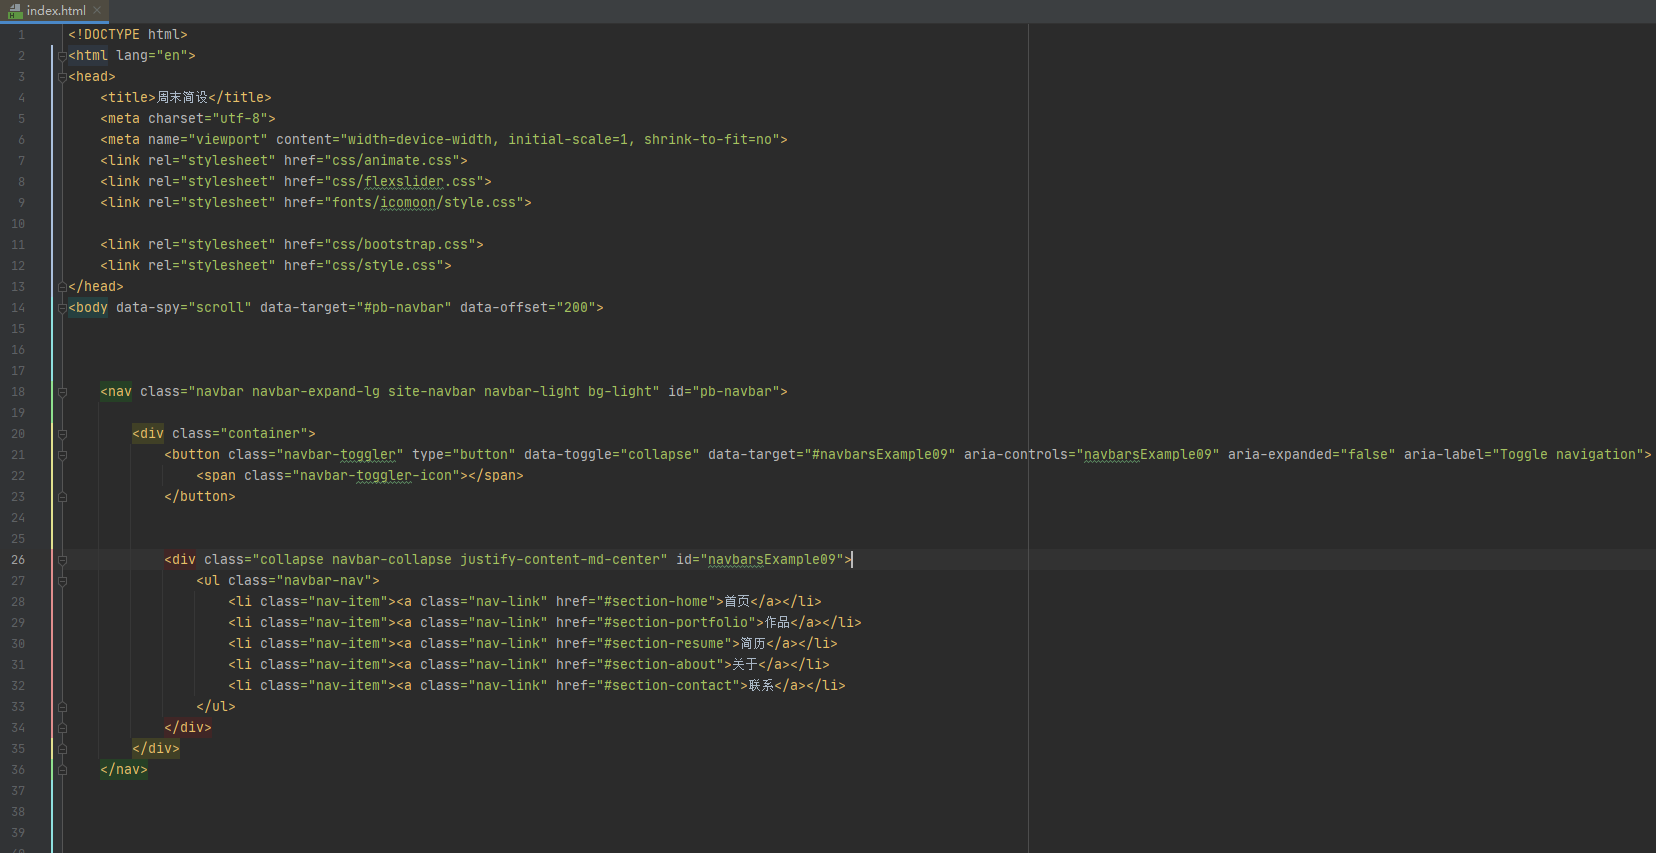1656x853 pixels.
Task: Click the closing head tag fold marker
Action: [62, 287]
